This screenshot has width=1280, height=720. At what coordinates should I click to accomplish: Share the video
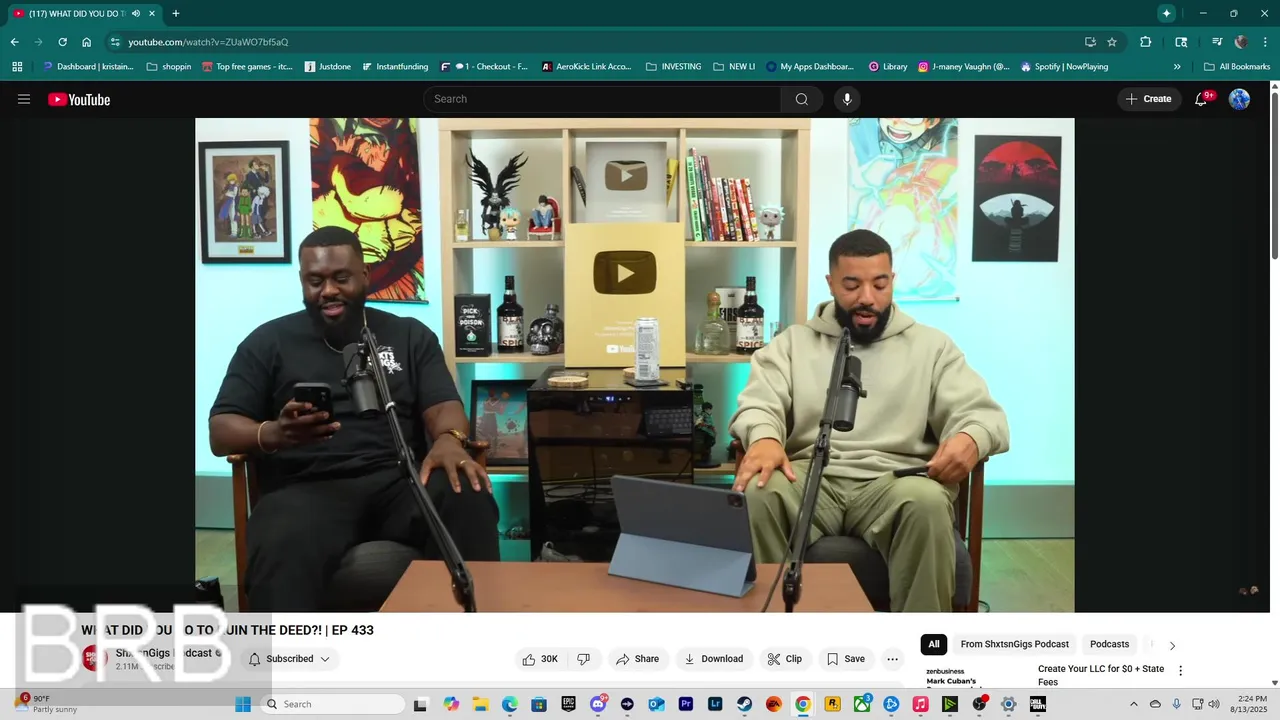(x=637, y=659)
